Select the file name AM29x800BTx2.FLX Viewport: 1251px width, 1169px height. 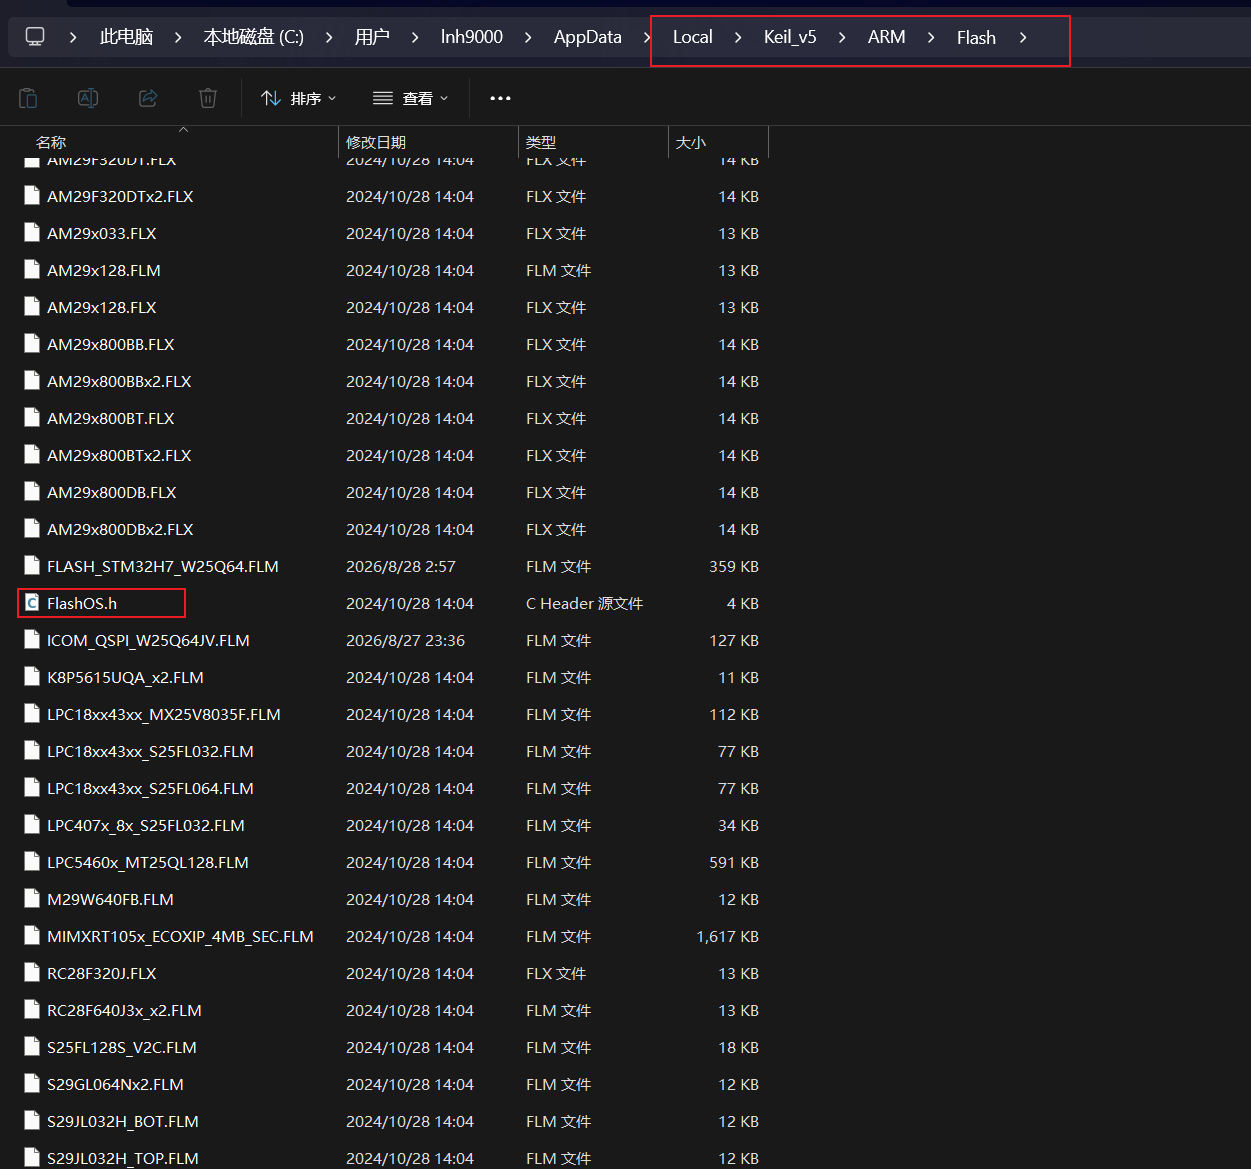(119, 455)
